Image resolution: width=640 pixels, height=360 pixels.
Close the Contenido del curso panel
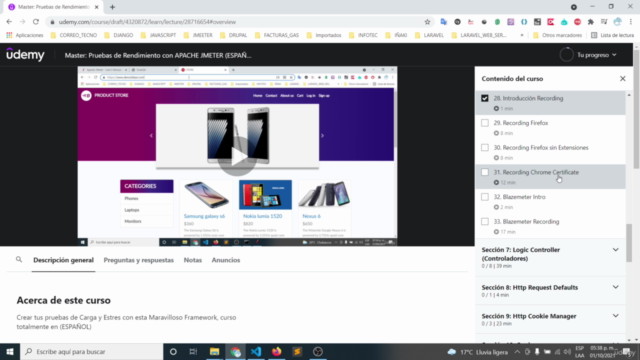point(622,78)
